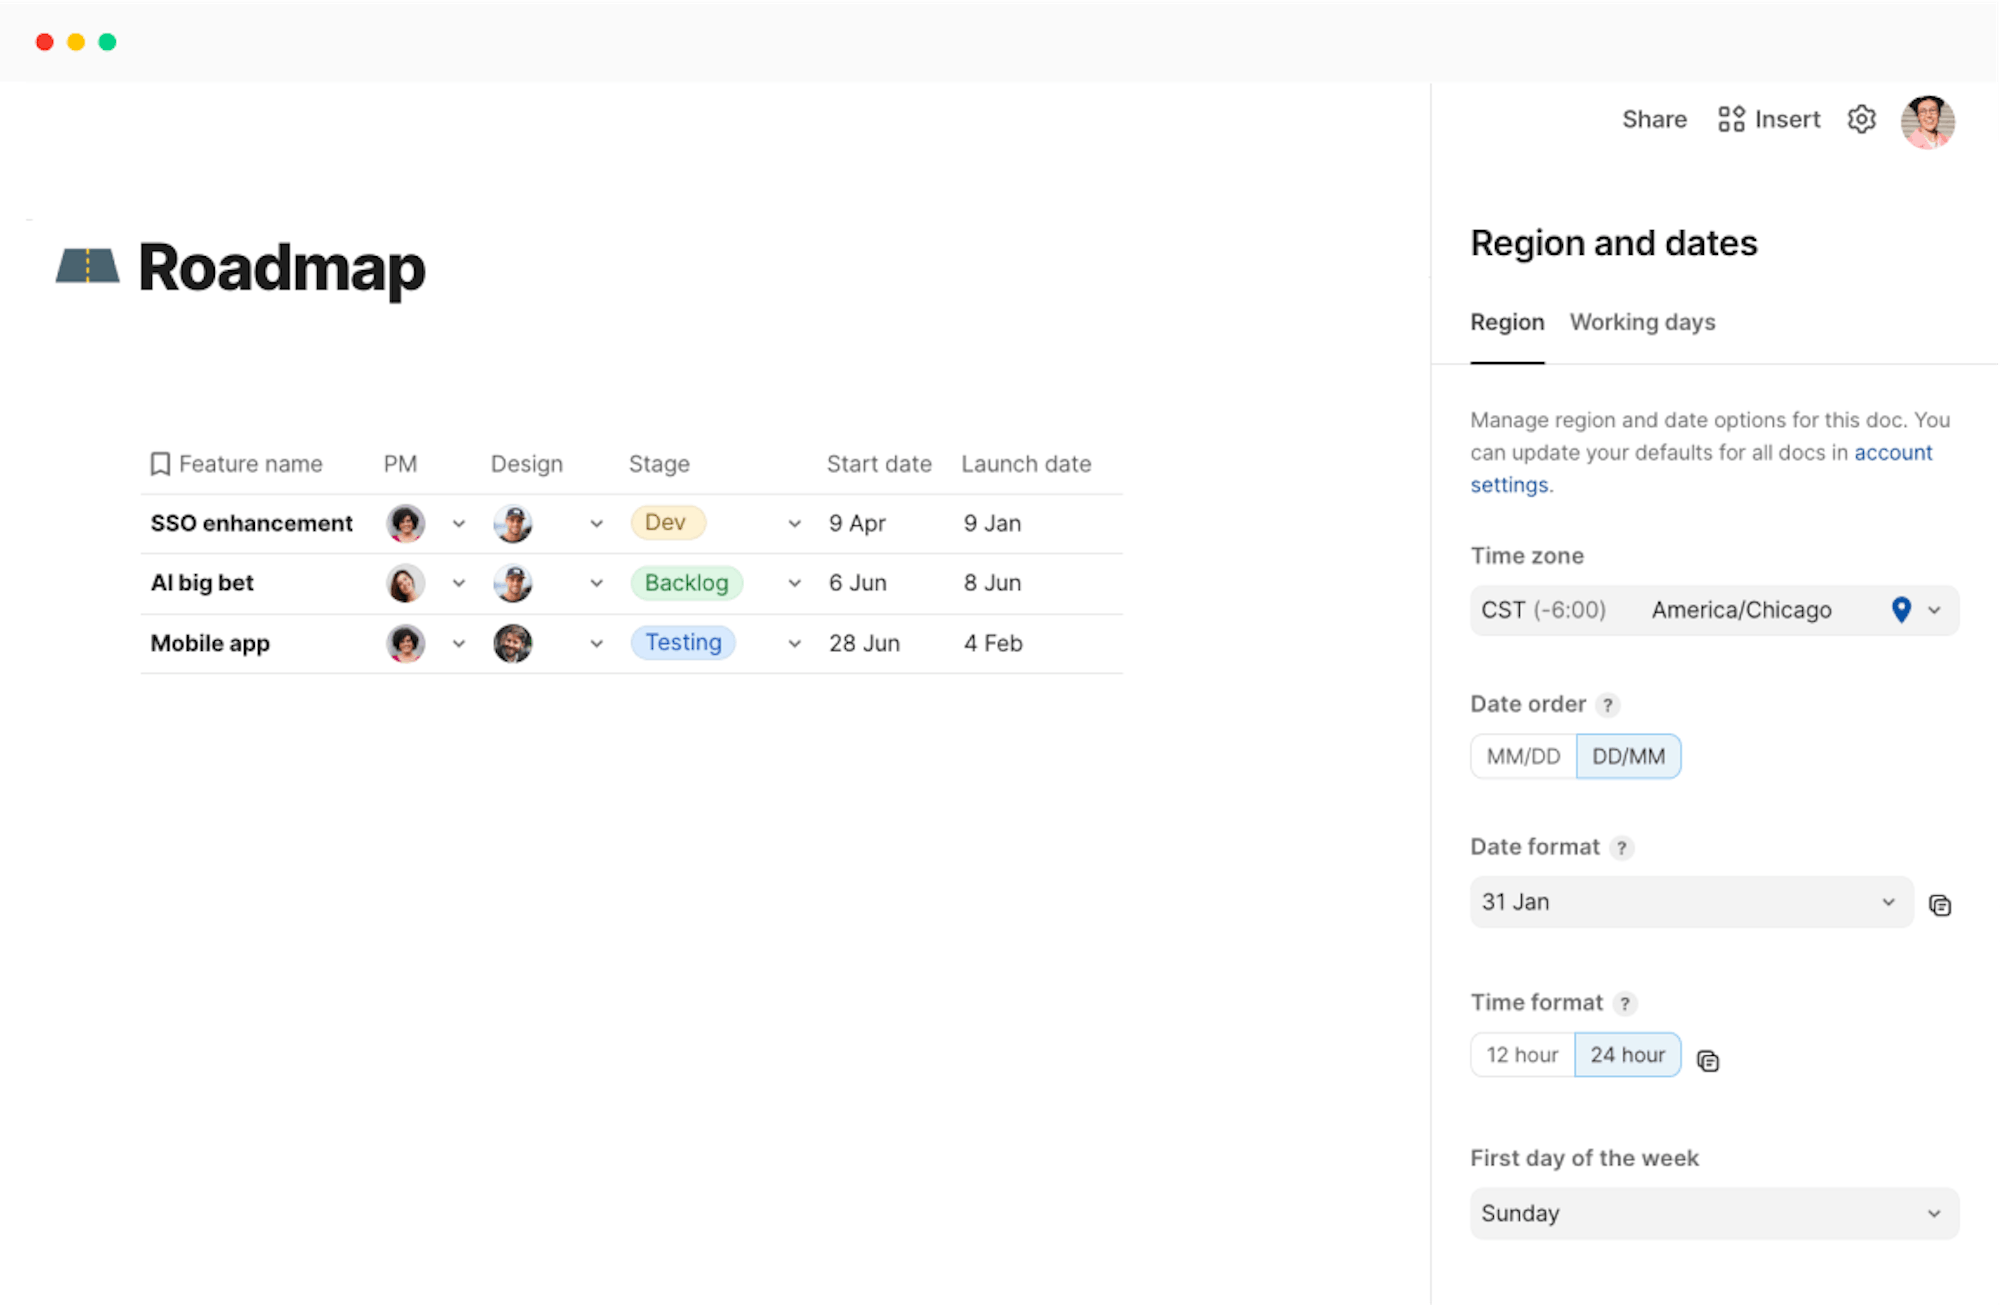Click the Roadmap road icon
This screenshot has height=1305, width=2000.
click(x=87, y=266)
